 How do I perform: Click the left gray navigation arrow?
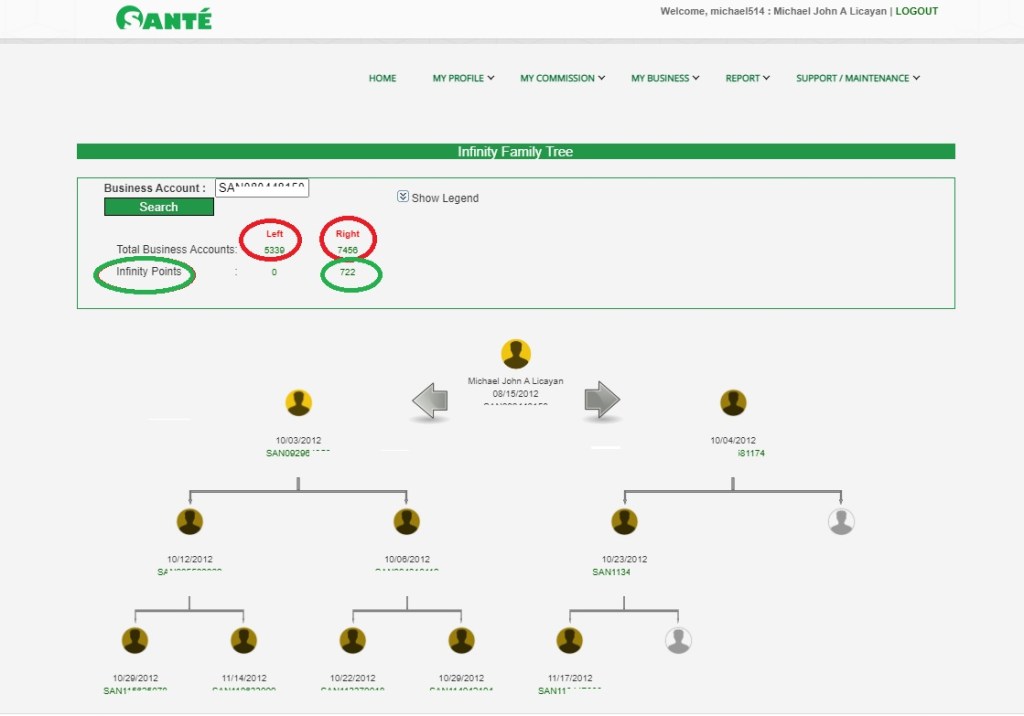point(430,401)
